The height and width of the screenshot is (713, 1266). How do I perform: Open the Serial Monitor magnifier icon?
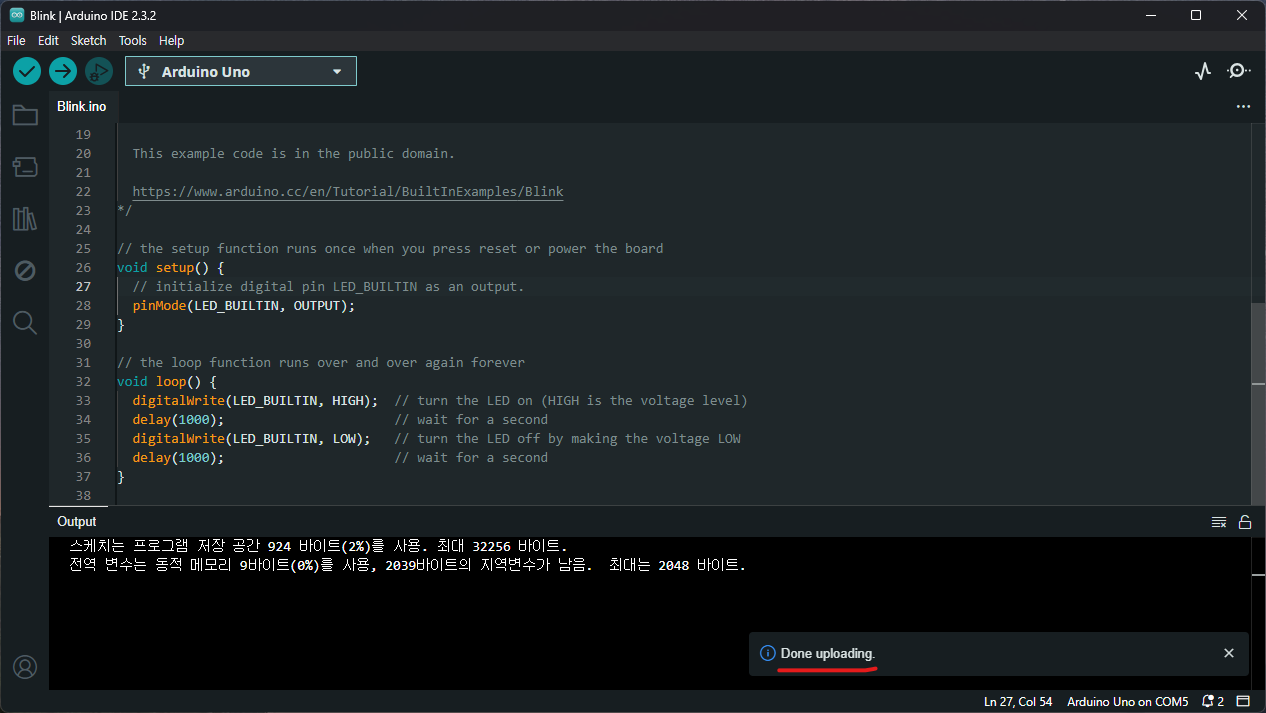(1239, 71)
